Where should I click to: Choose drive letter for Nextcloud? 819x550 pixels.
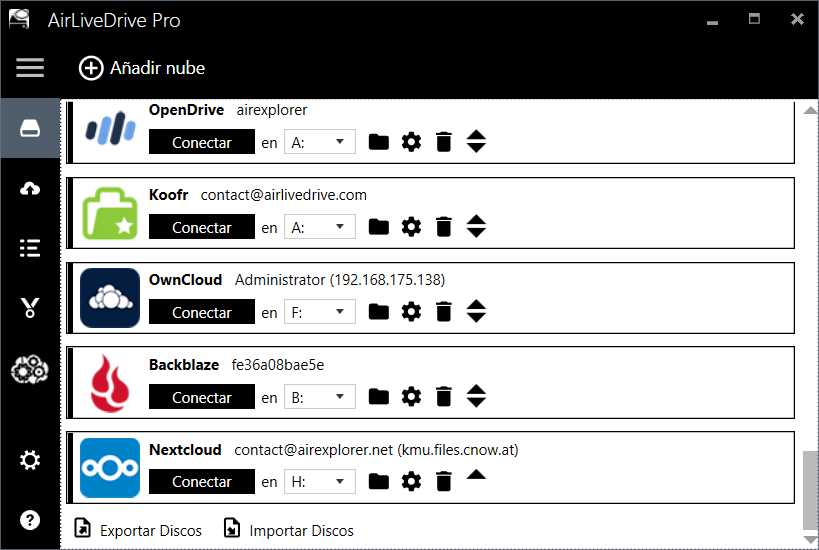[320, 482]
